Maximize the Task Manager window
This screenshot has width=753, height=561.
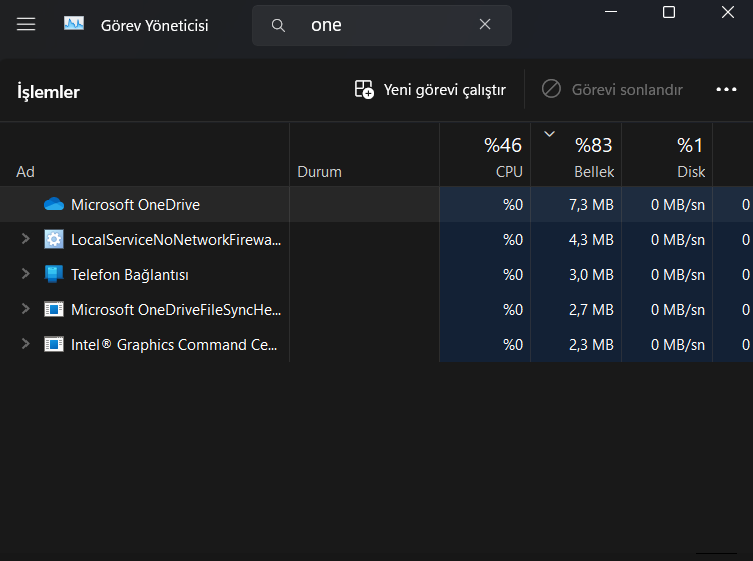[669, 12]
